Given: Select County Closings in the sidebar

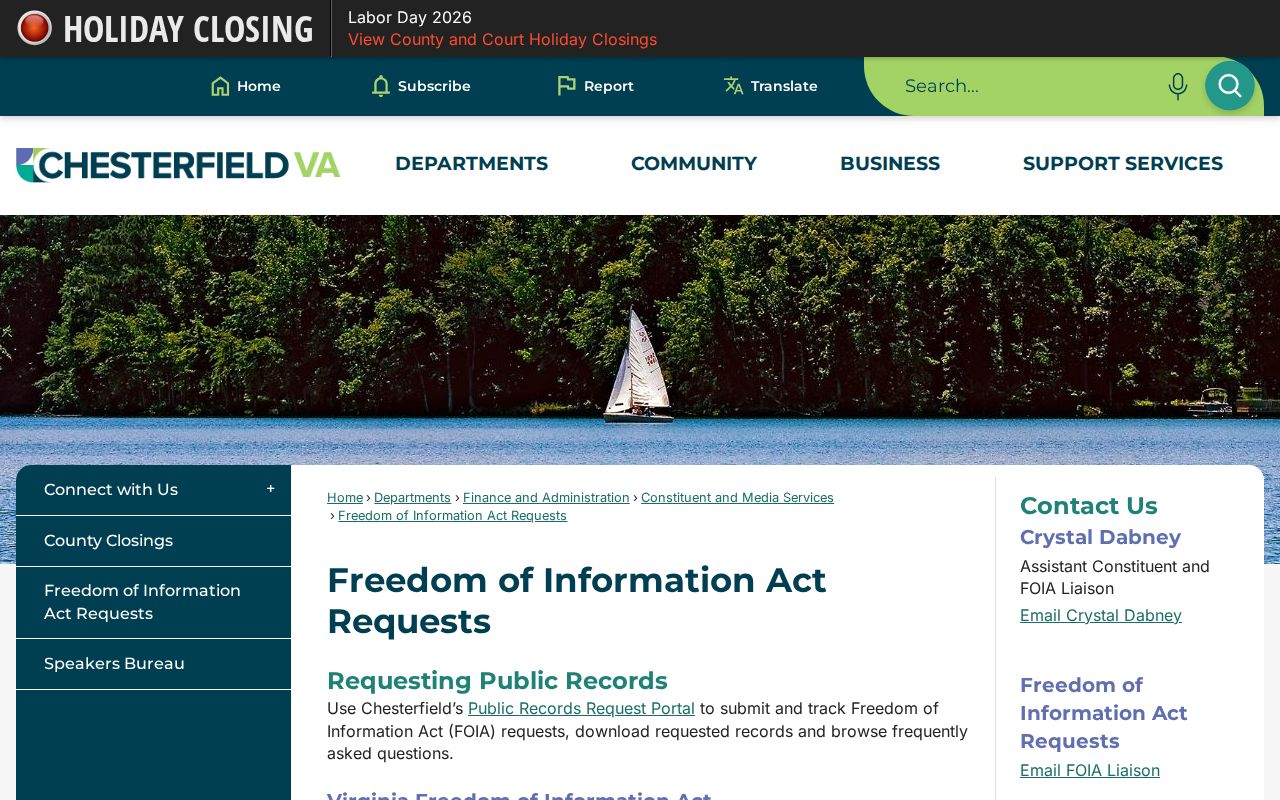Looking at the screenshot, I should click(153, 541).
